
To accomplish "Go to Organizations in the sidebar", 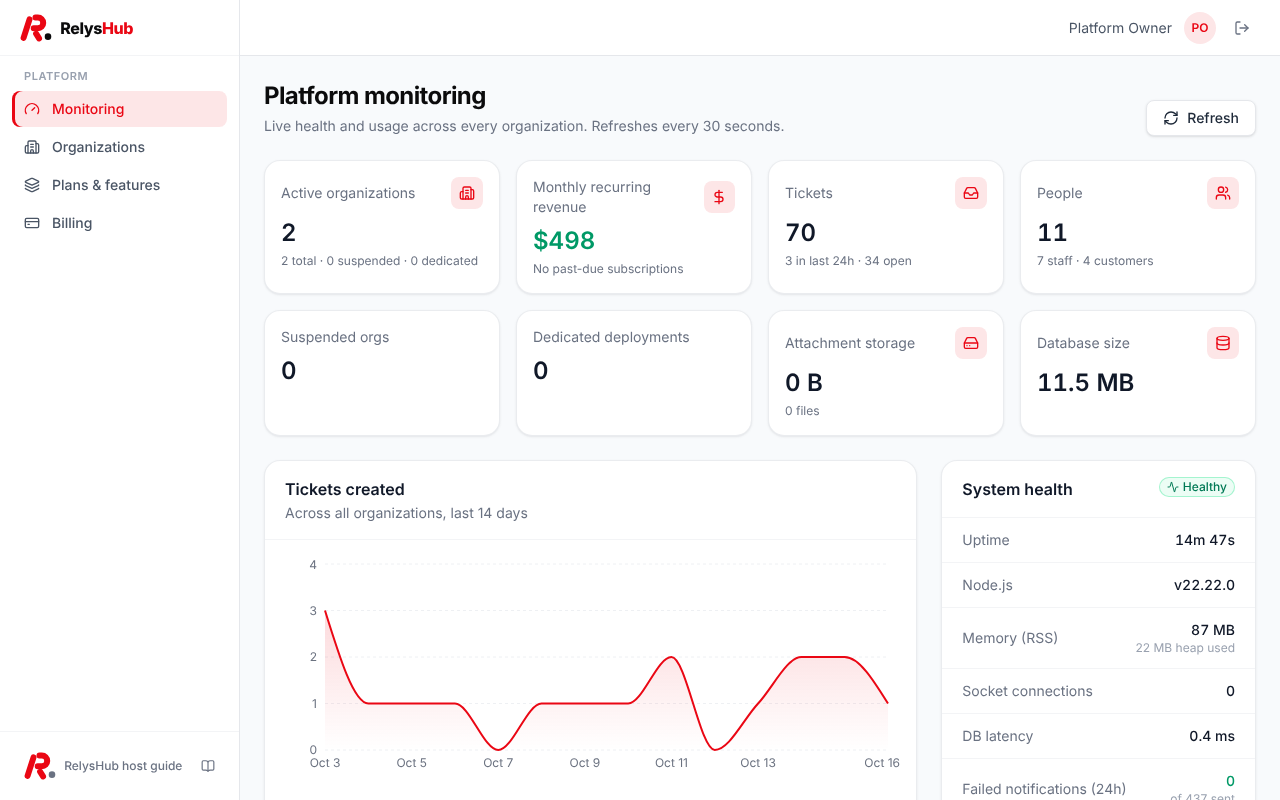I will pos(120,147).
